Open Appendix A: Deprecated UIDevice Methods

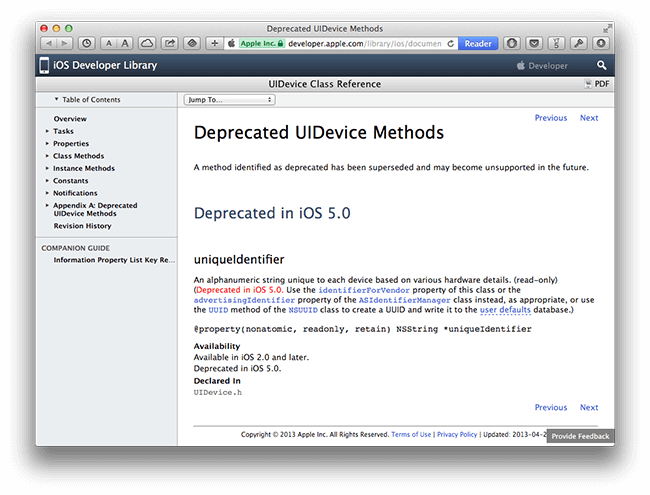[x=95, y=209]
